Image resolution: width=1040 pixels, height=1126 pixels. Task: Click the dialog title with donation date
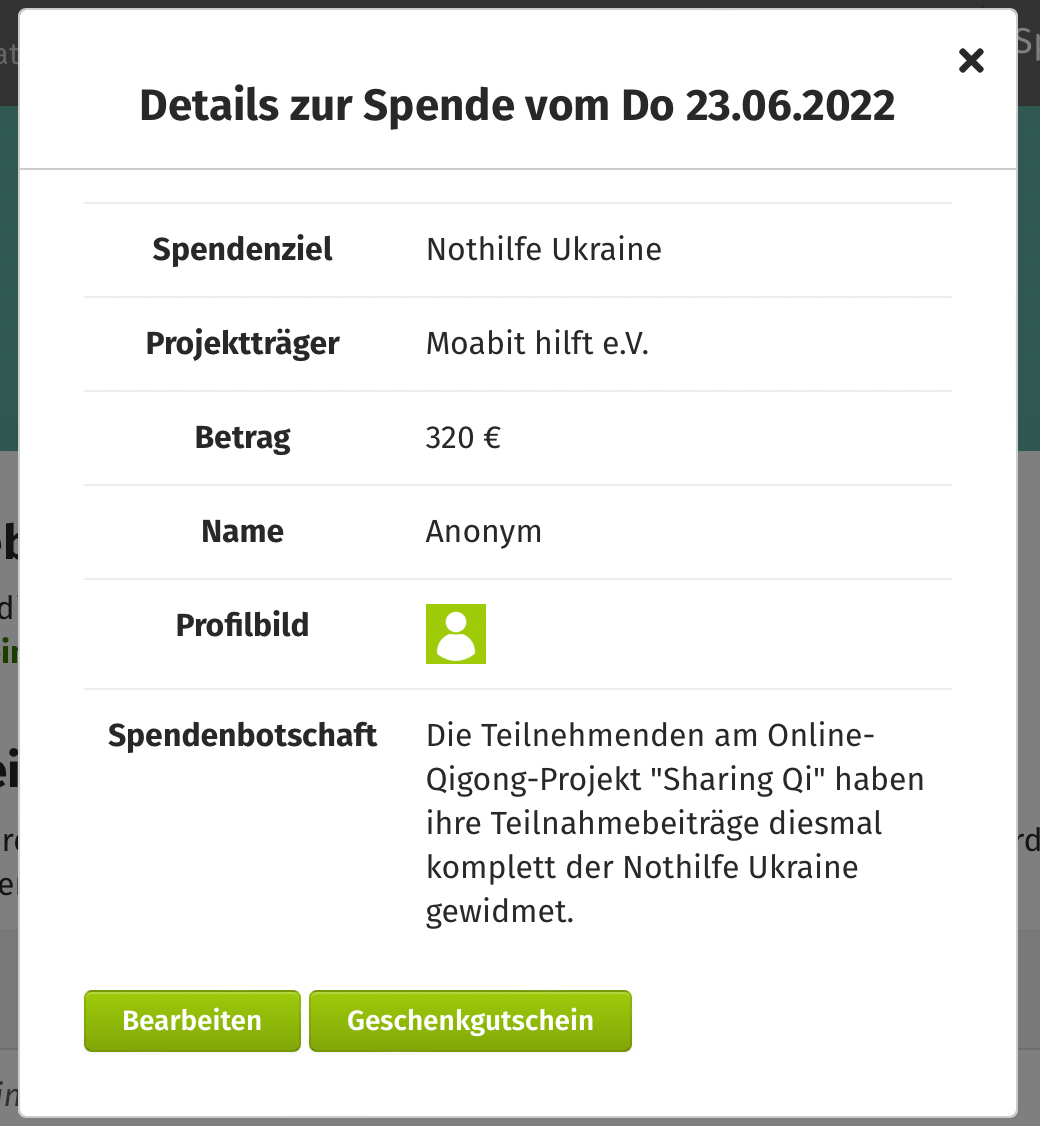517,106
